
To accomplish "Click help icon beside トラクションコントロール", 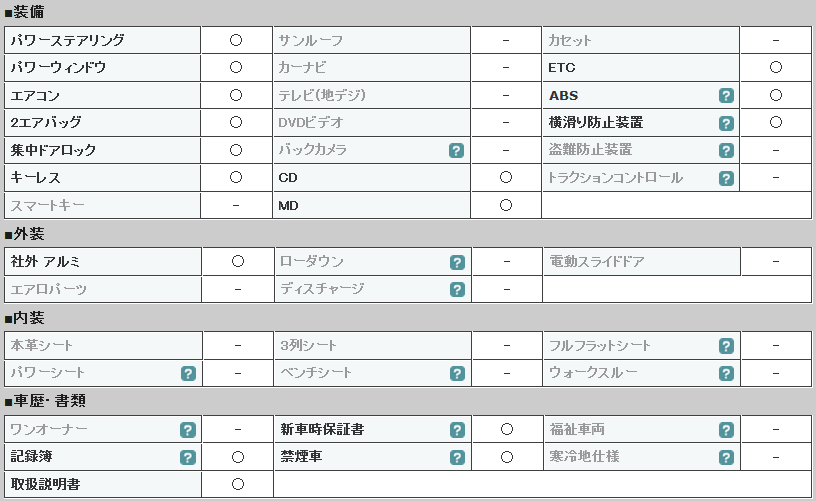I will tap(726, 178).
